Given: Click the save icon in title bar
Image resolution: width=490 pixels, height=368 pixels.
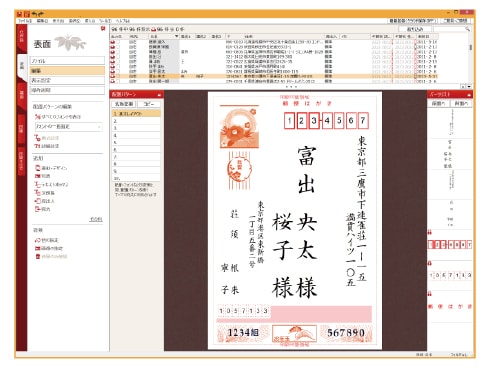Looking at the screenshot, I should 20,14.
